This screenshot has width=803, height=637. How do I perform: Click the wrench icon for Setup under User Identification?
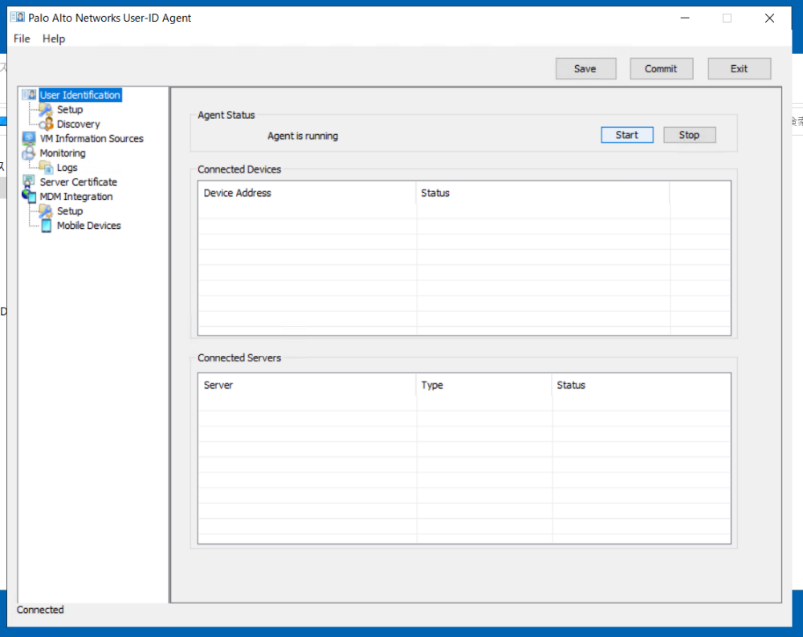point(46,110)
